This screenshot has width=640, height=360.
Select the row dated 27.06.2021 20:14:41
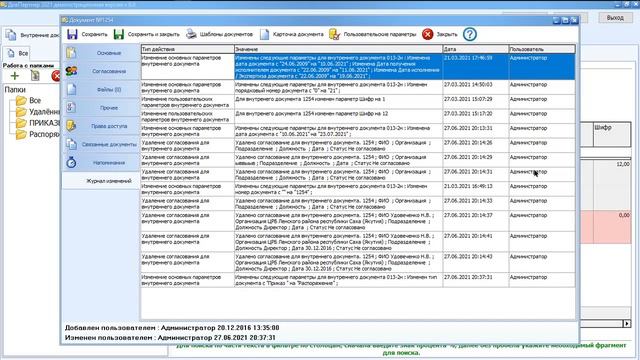click(358, 242)
